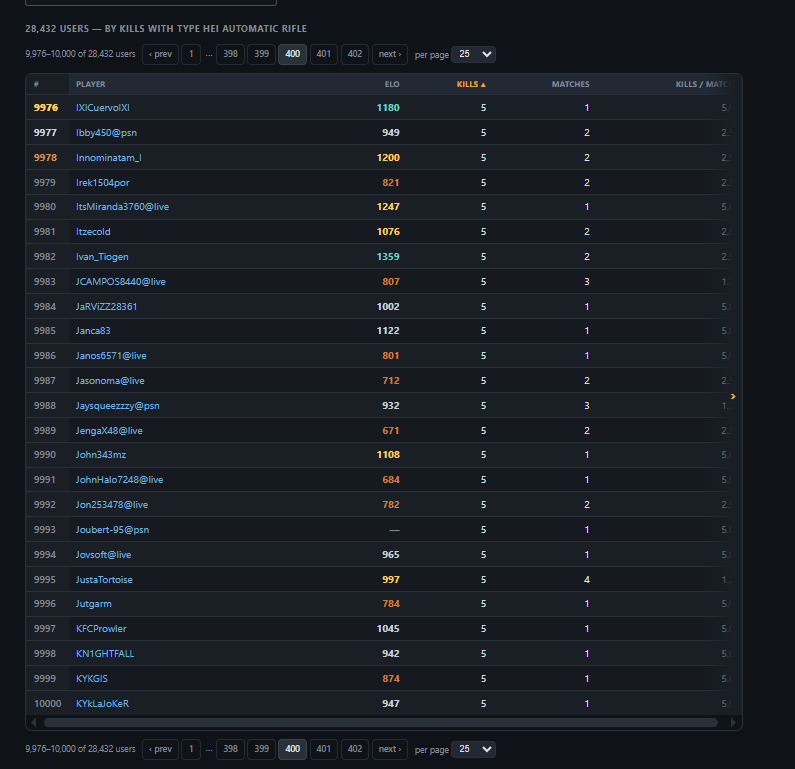This screenshot has height=769, width=795.
Task: Open player profile KN1GHTFALL
Action: (x=105, y=653)
